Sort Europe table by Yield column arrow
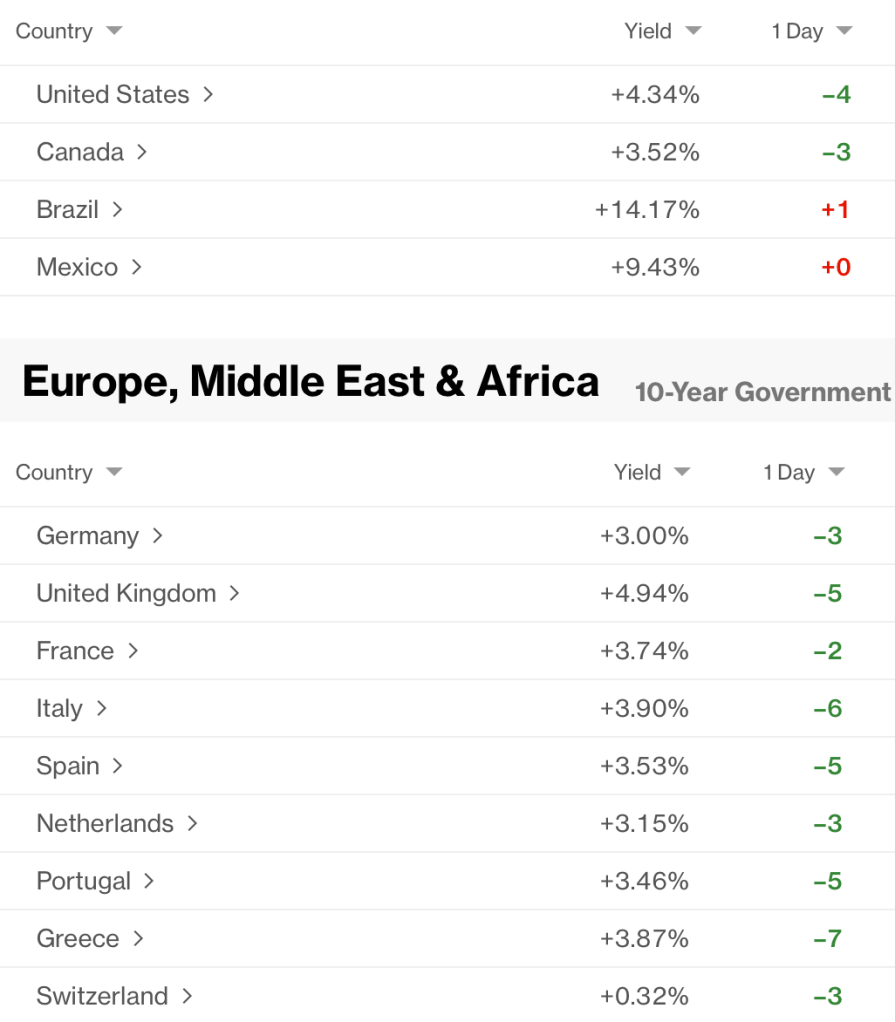895x1022 pixels. coord(682,472)
